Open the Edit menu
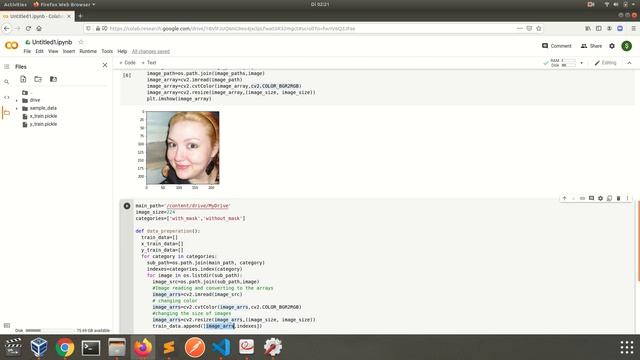 39,51
